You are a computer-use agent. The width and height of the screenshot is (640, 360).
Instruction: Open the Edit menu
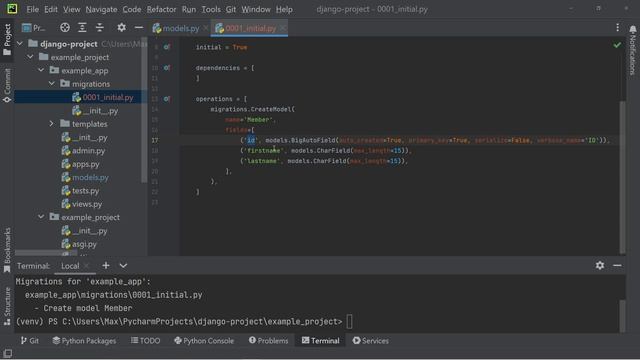[51, 9]
